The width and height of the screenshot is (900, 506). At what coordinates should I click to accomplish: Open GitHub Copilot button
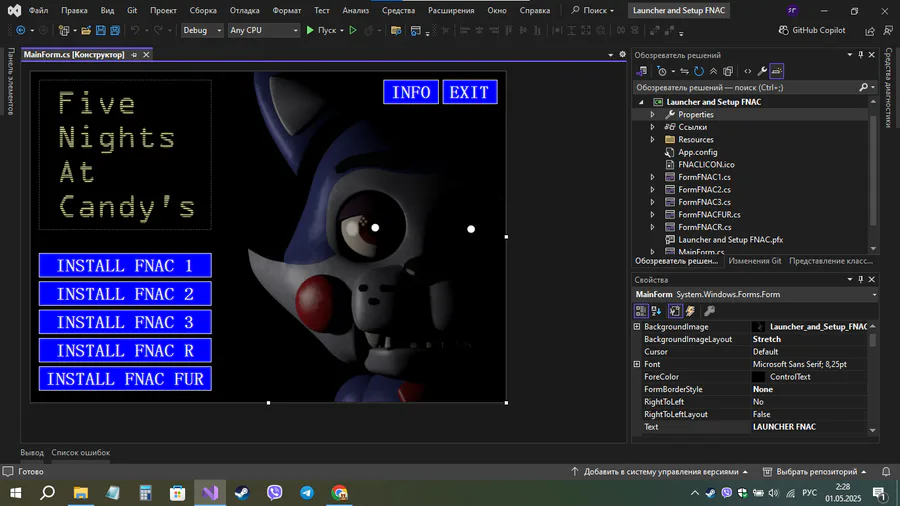click(812, 30)
